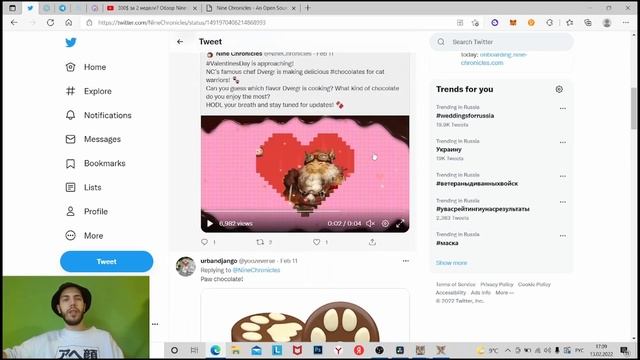Open the MetaMask fox extension
Image resolution: width=640 pixels, height=360 pixels.
513,22
